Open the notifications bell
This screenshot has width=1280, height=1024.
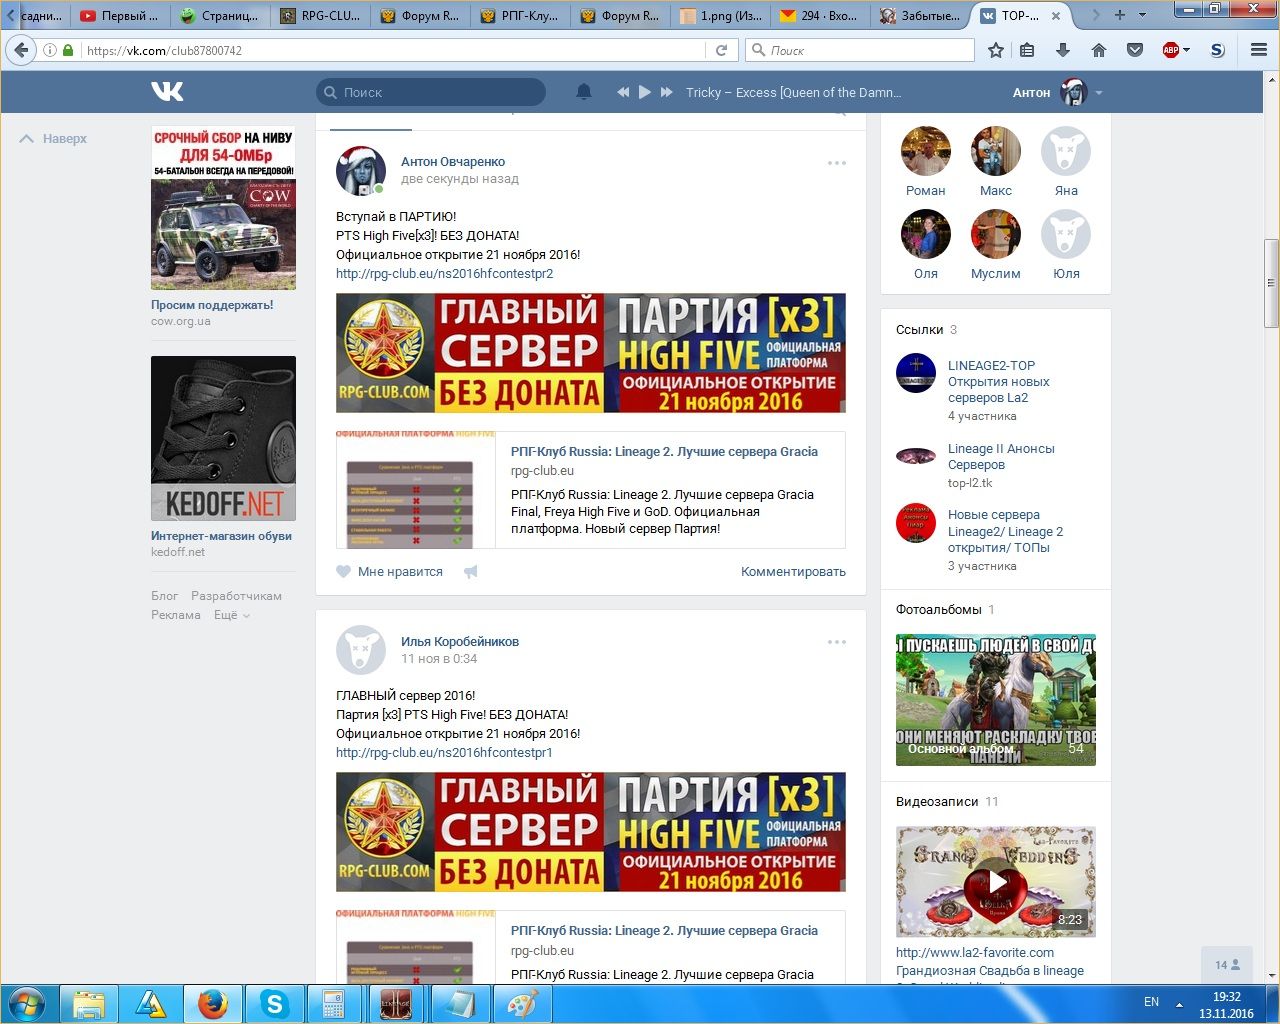(584, 92)
